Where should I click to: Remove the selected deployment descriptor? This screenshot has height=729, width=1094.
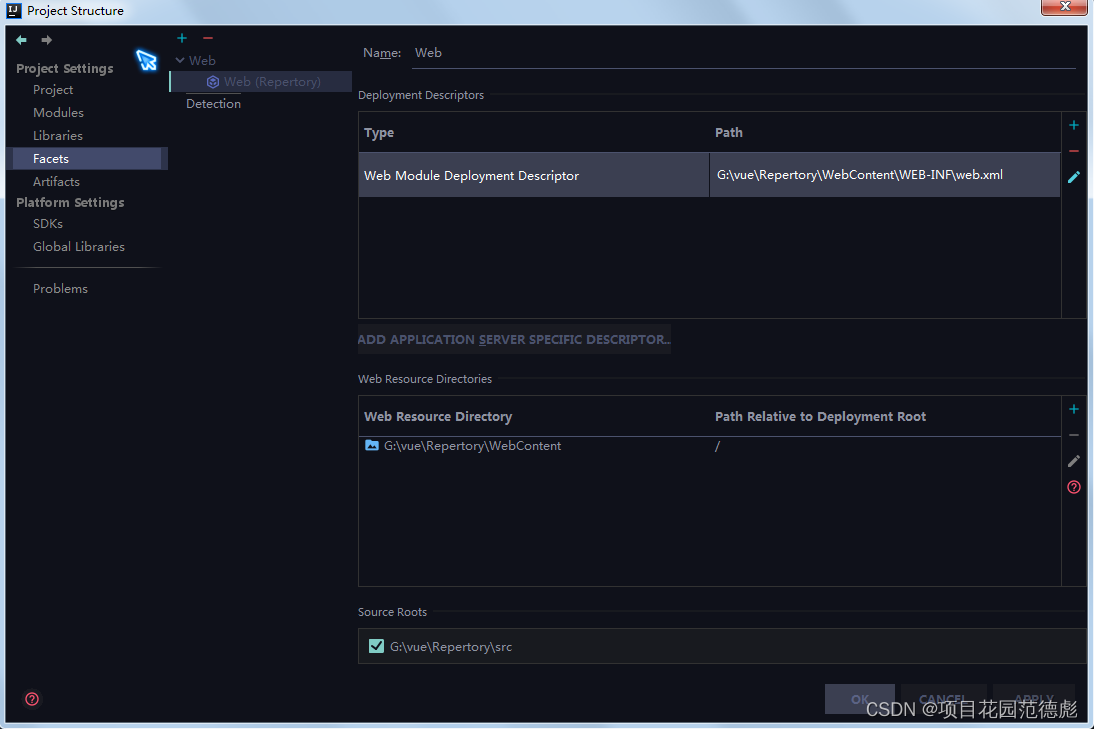point(1074,151)
